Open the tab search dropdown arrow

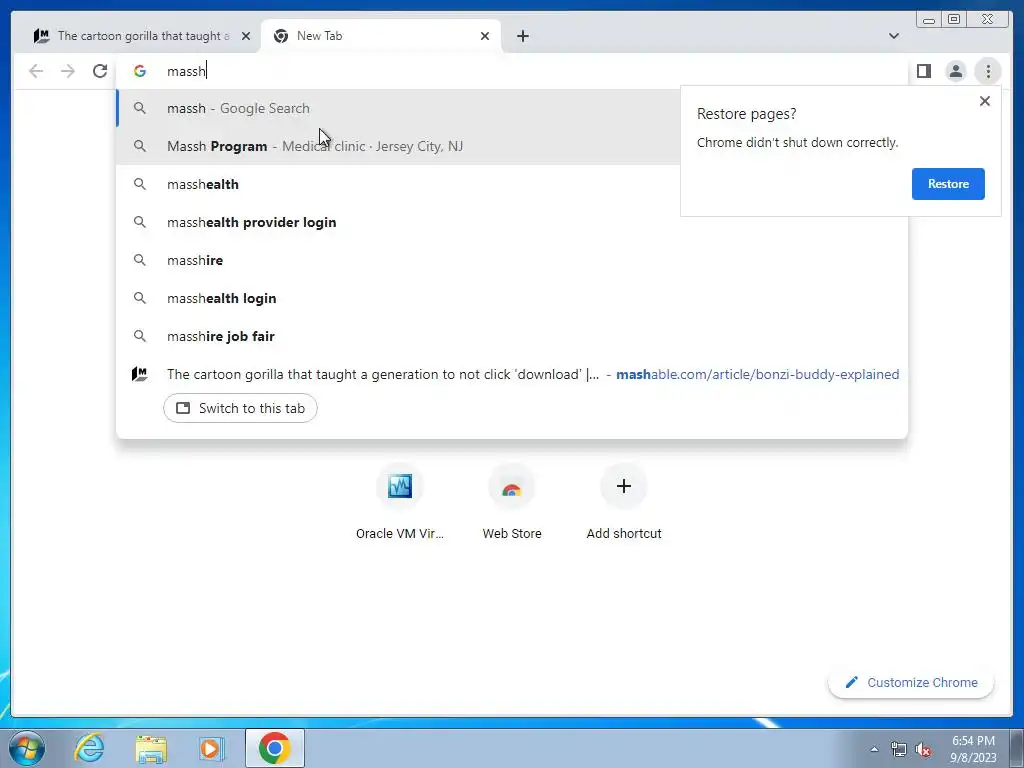click(894, 36)
